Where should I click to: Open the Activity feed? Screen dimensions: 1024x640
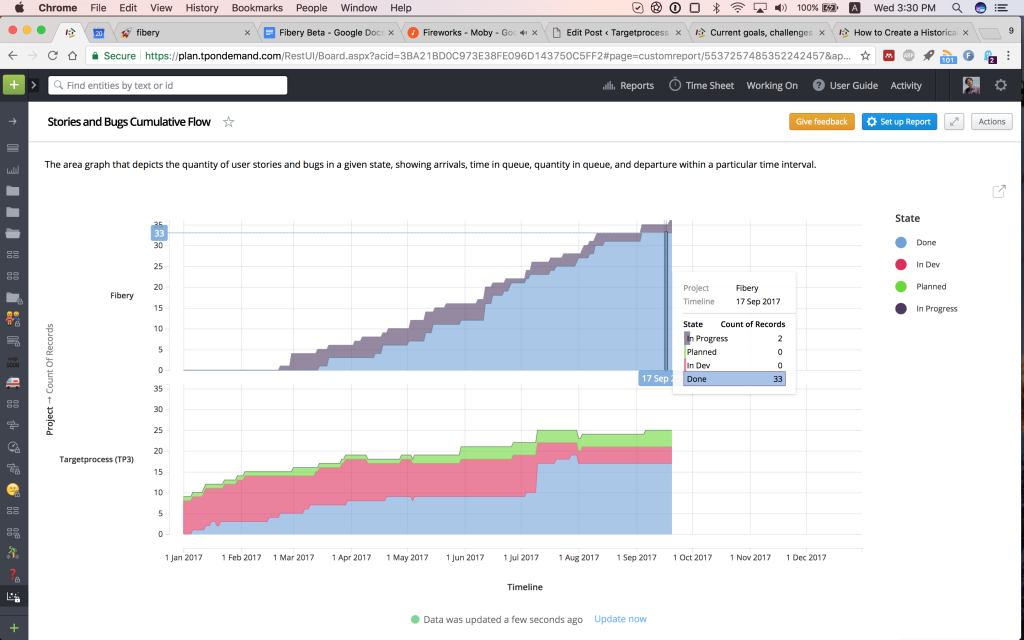coord(906,86)
